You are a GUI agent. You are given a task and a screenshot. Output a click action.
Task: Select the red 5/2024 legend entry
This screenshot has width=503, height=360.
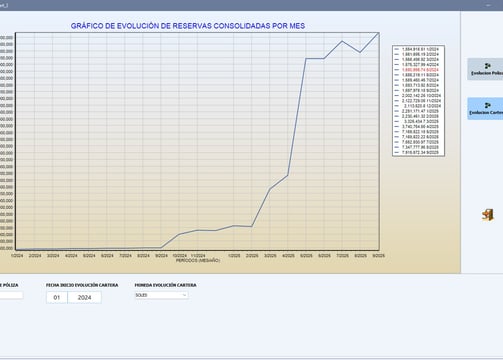click(x=418, y=70)
